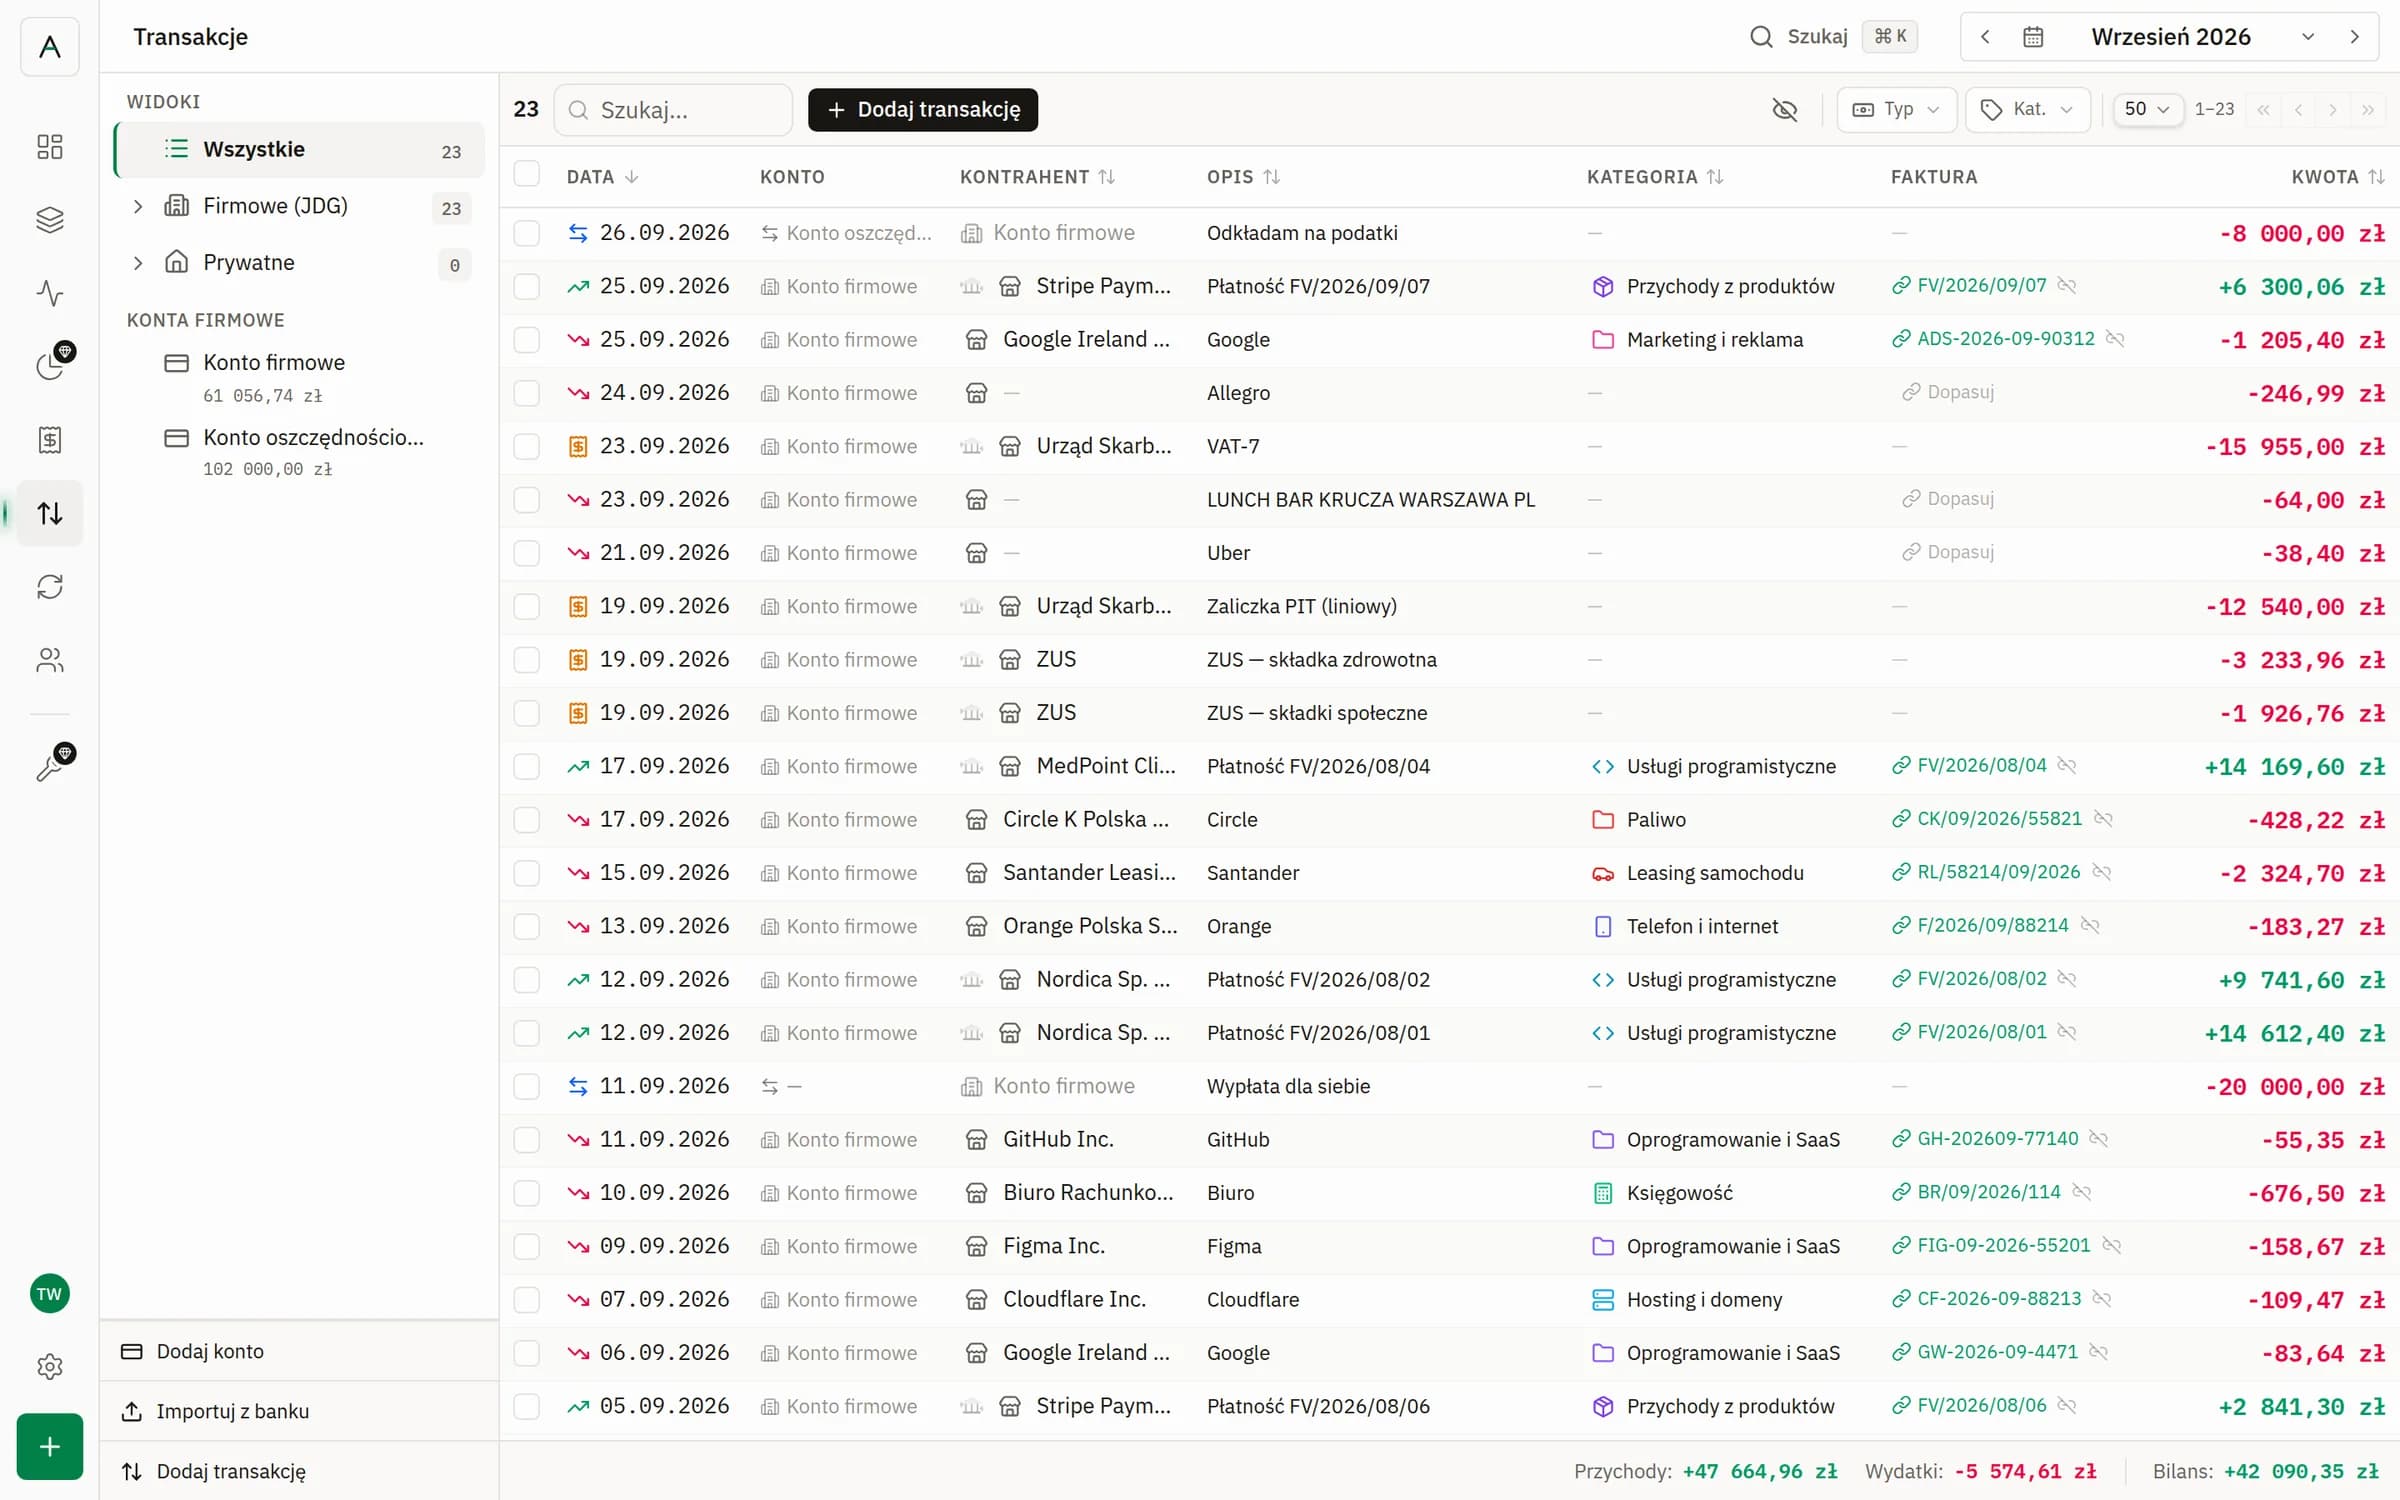Open the invoice receipt icon in sidebar

coord(49,440)
